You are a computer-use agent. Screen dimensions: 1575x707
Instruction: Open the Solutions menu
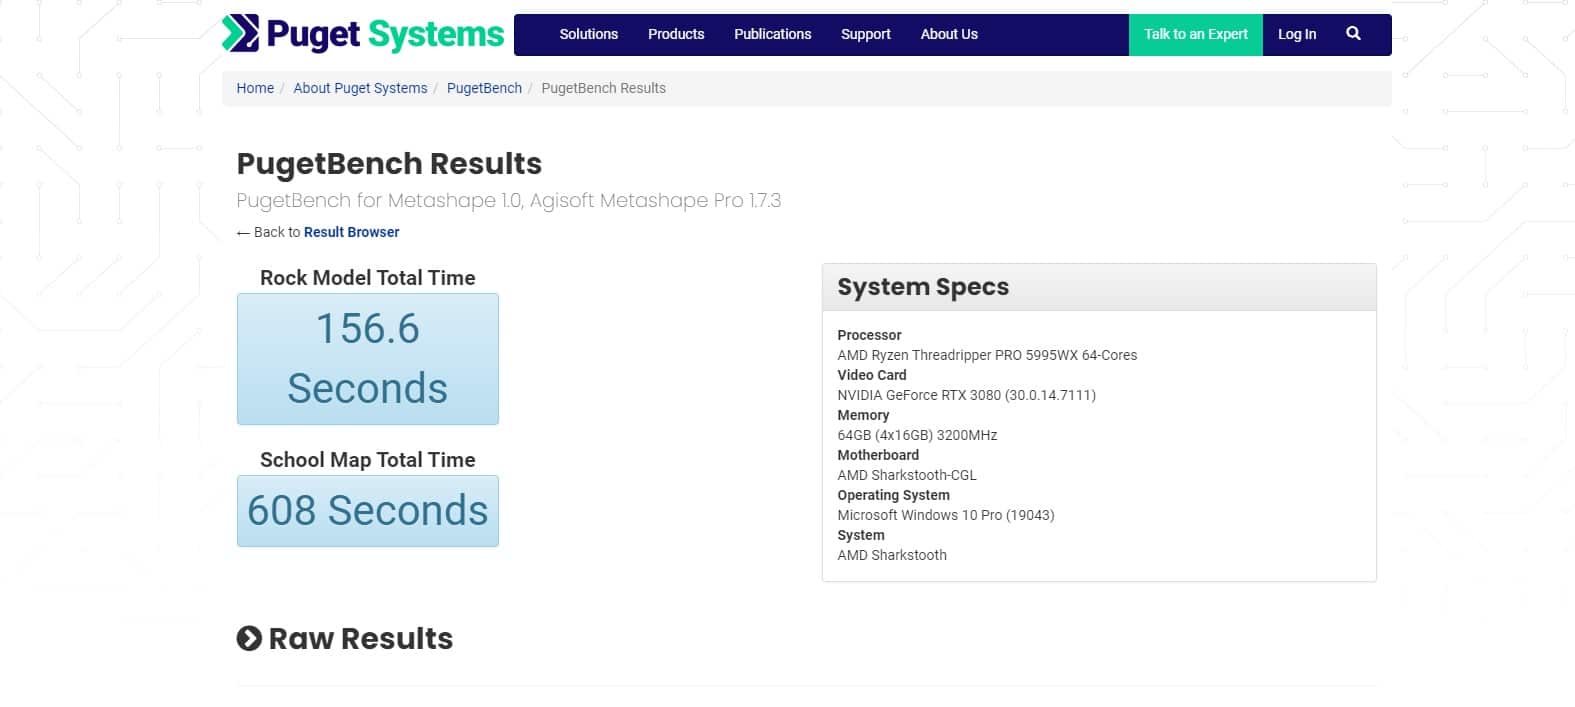tap(588, 34)
